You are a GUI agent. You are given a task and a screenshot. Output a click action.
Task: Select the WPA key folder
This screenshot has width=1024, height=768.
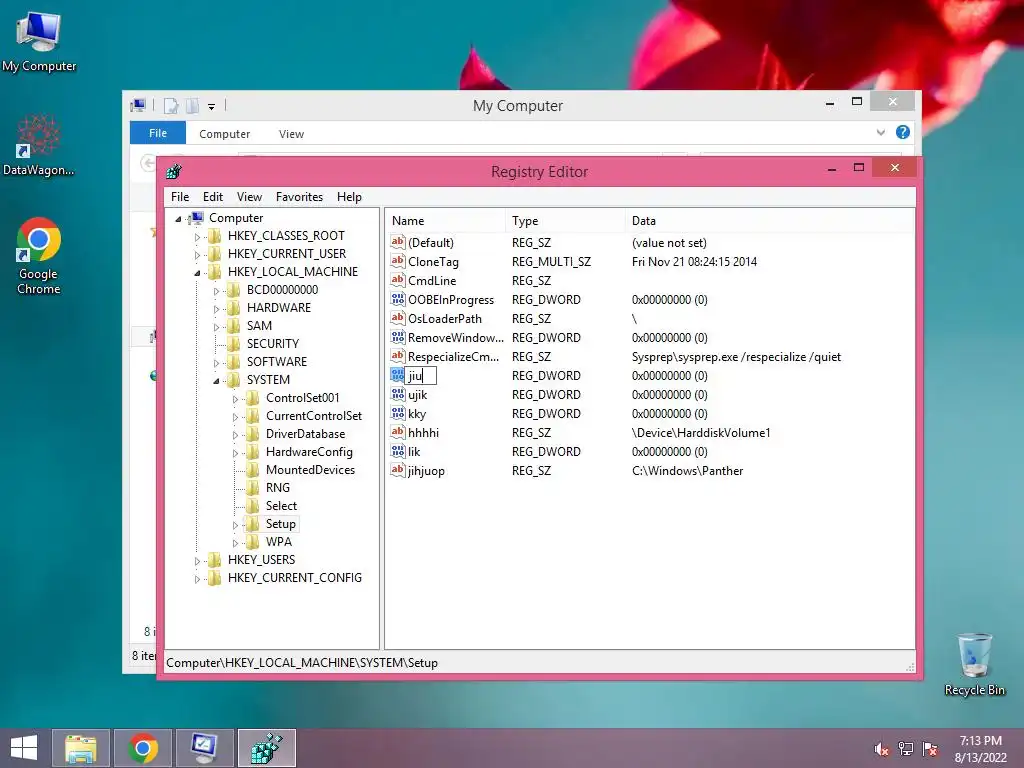[x=252, y=541]
